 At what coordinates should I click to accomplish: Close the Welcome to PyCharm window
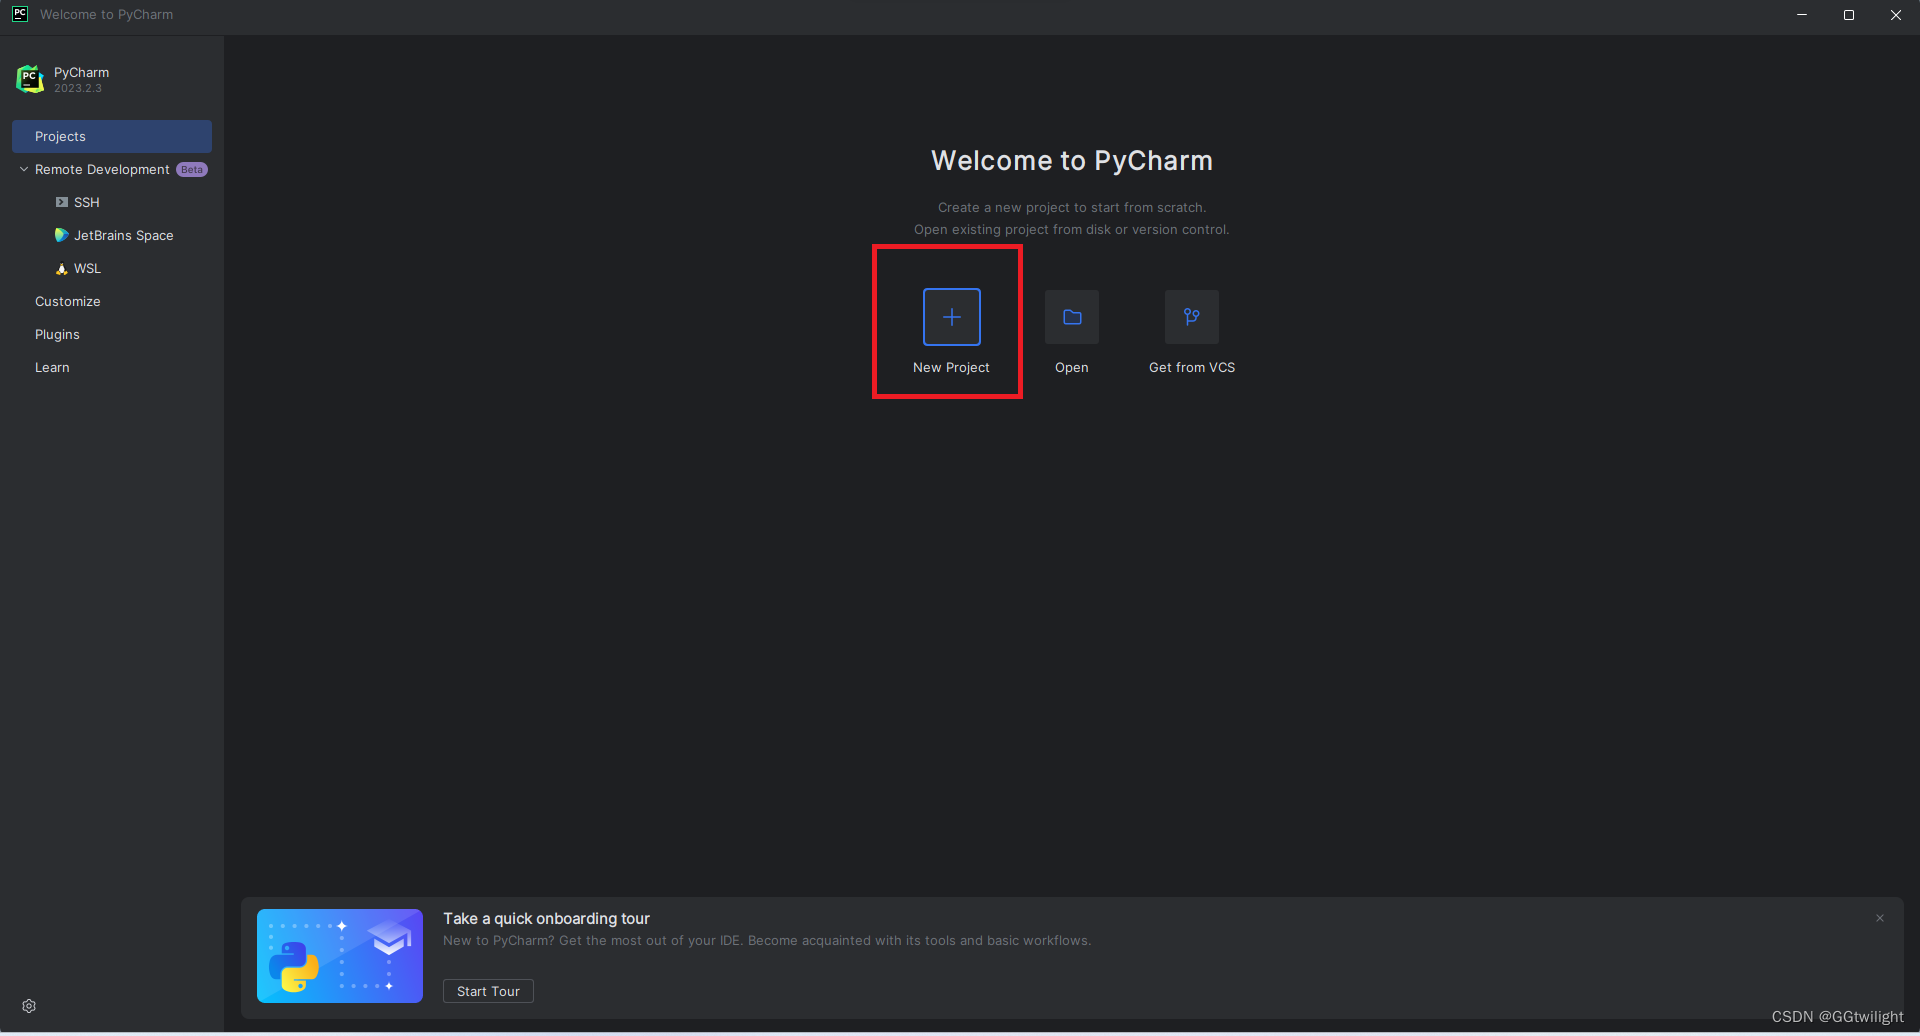(1896, 15)
